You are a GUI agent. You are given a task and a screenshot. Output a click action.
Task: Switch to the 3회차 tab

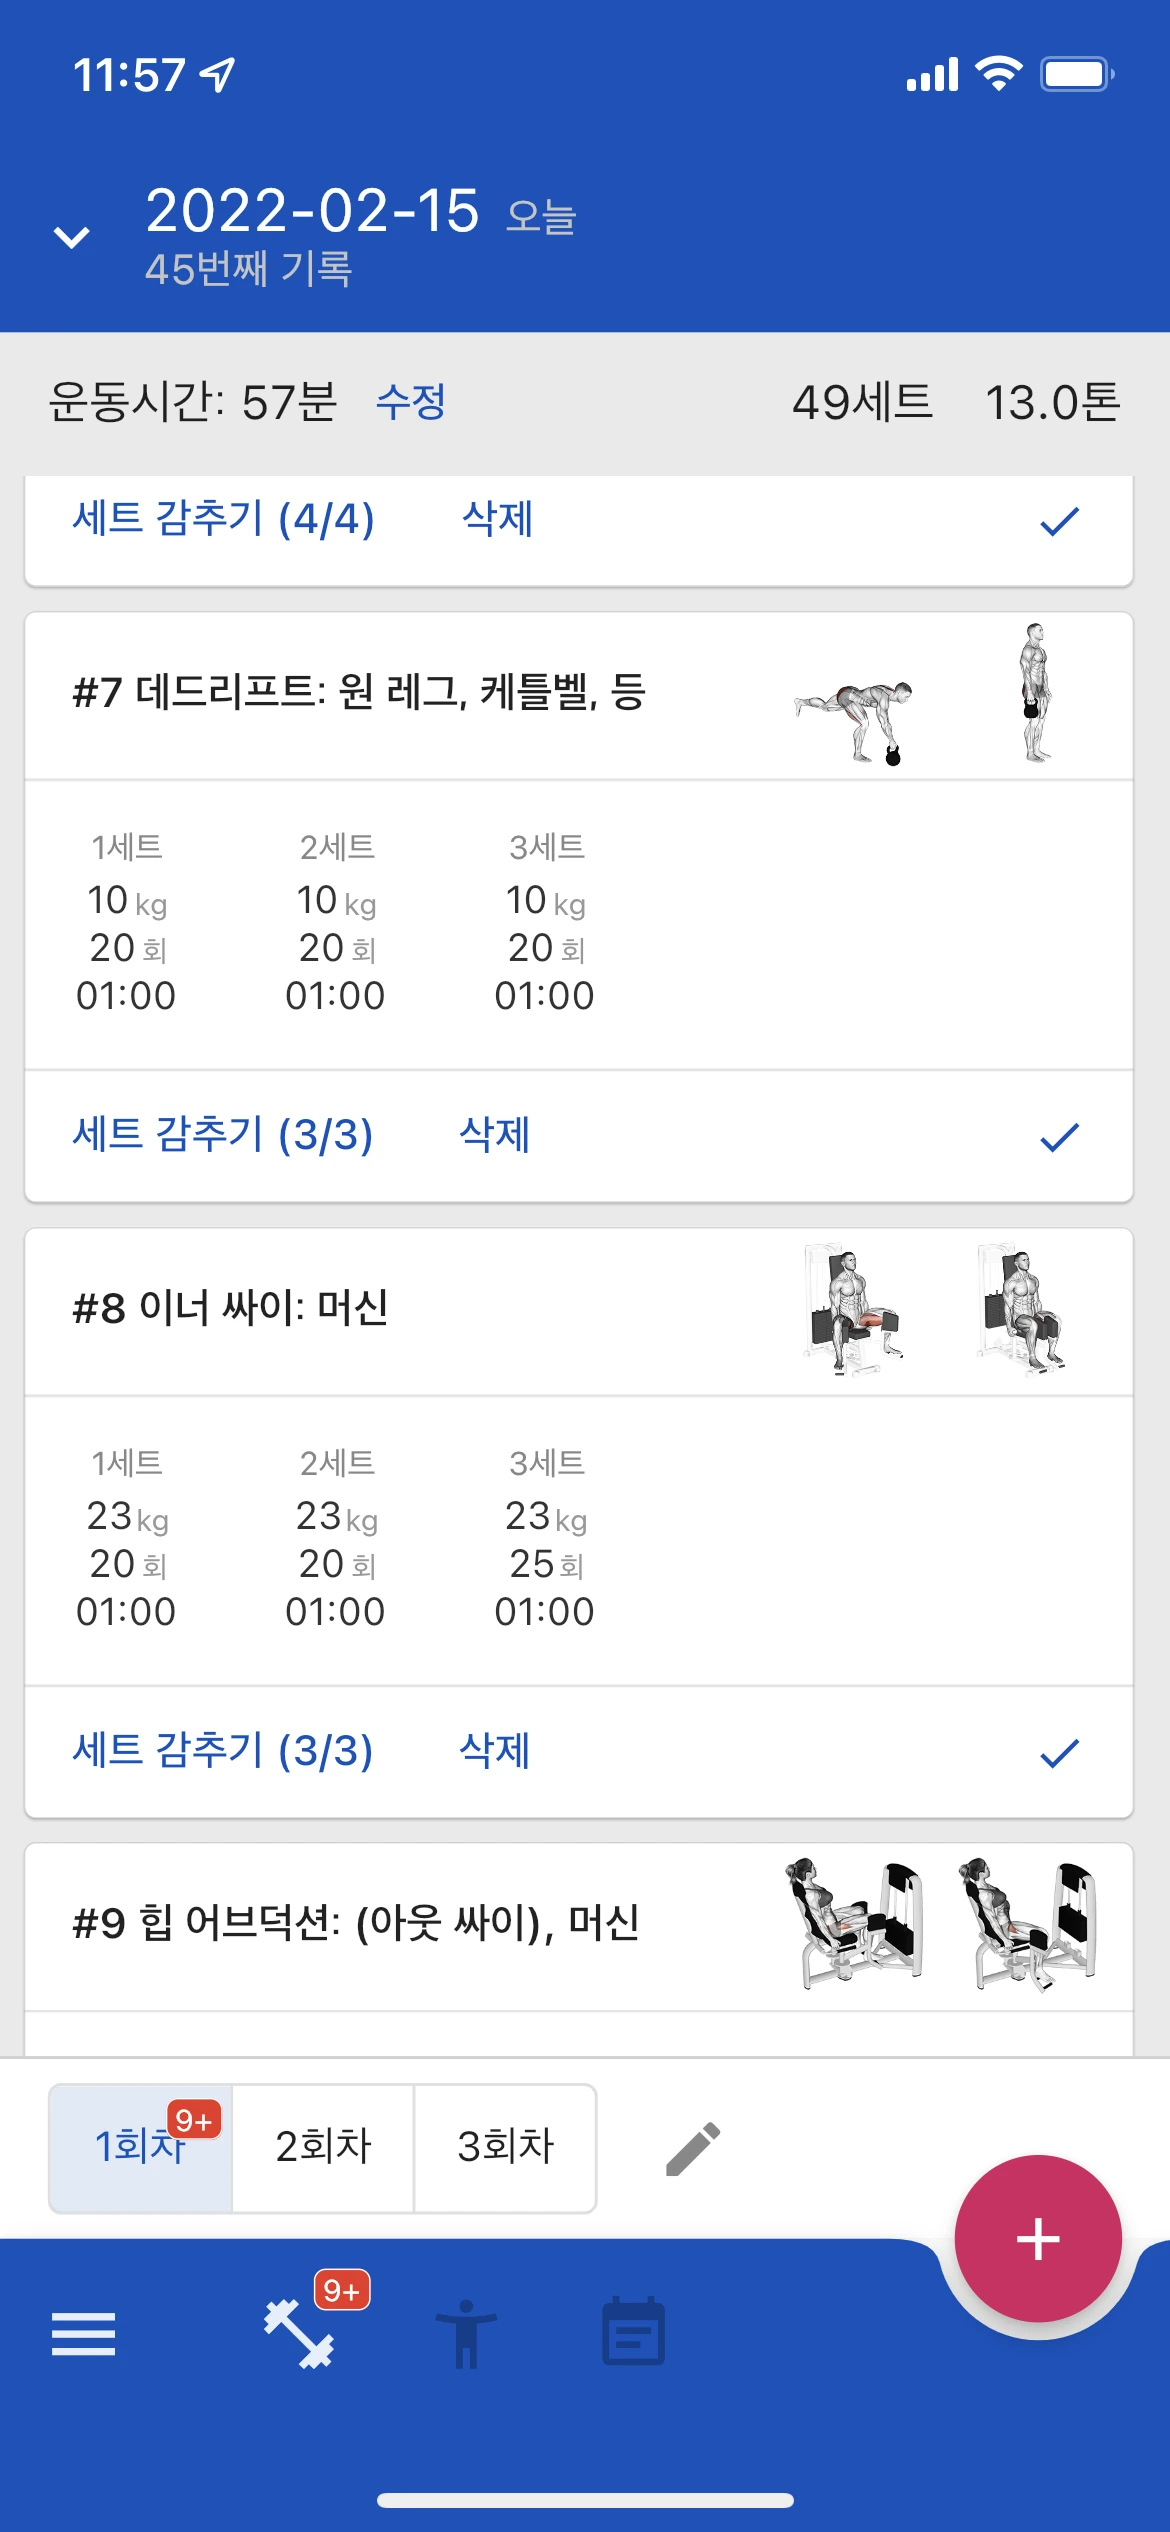[505, 2147]
